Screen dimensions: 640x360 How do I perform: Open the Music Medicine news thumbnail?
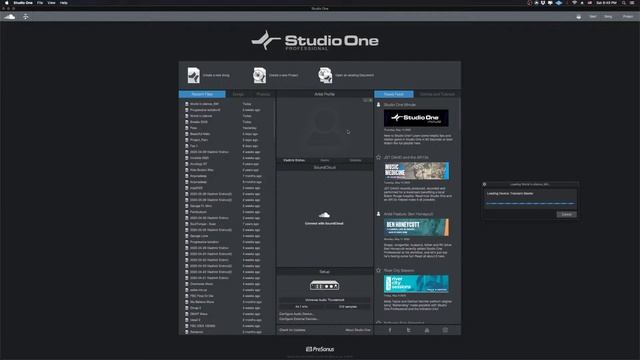click(x=416, y=171)
